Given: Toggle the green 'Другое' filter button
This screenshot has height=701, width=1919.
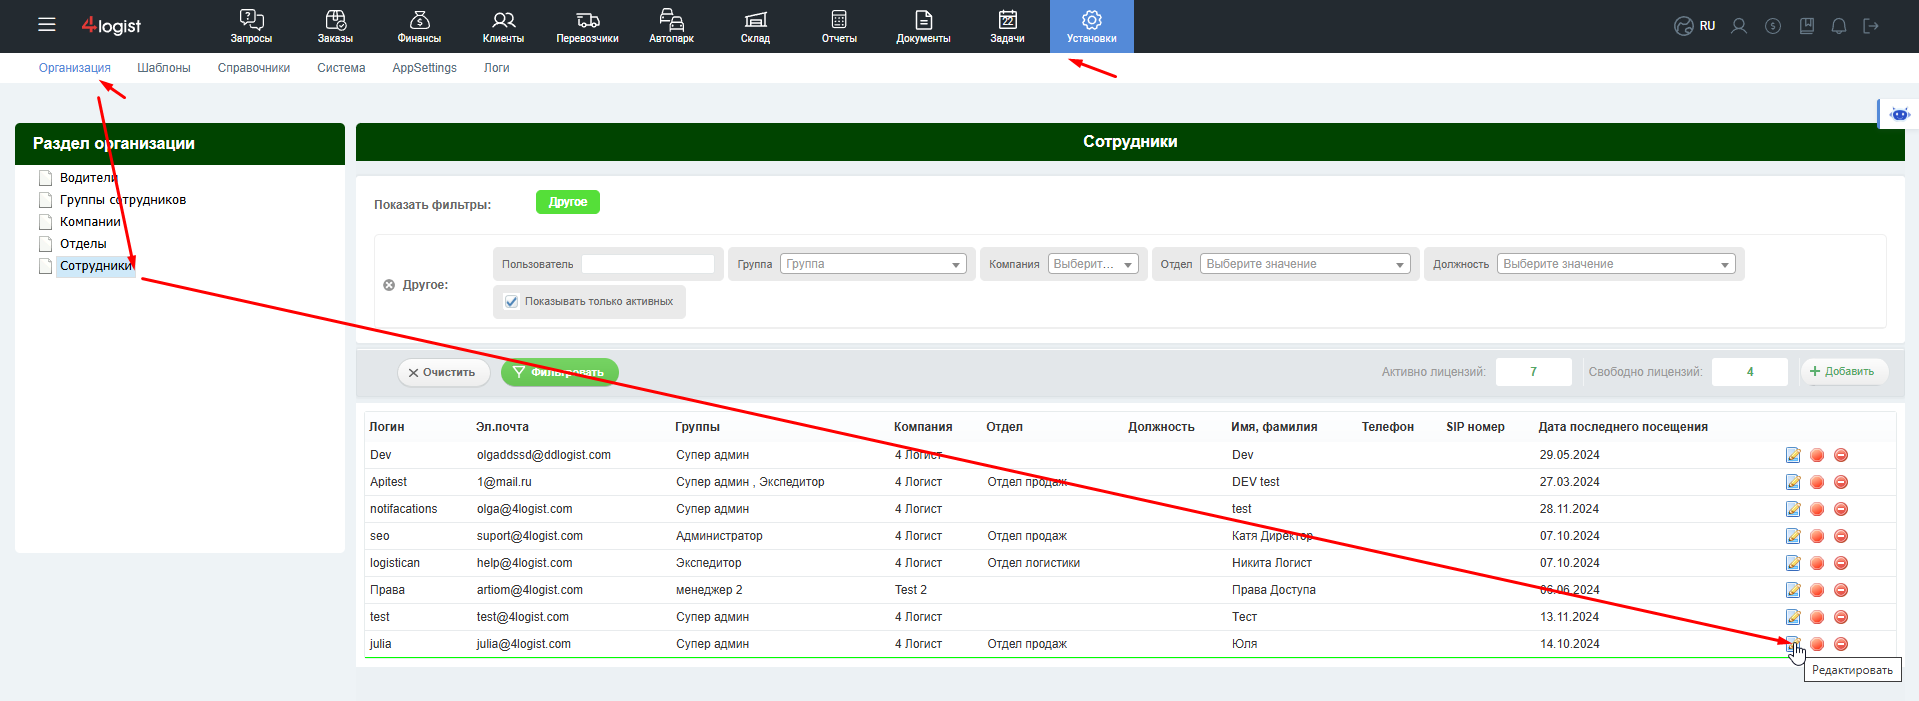Looking at the screenshot, I should click(568, 202).
